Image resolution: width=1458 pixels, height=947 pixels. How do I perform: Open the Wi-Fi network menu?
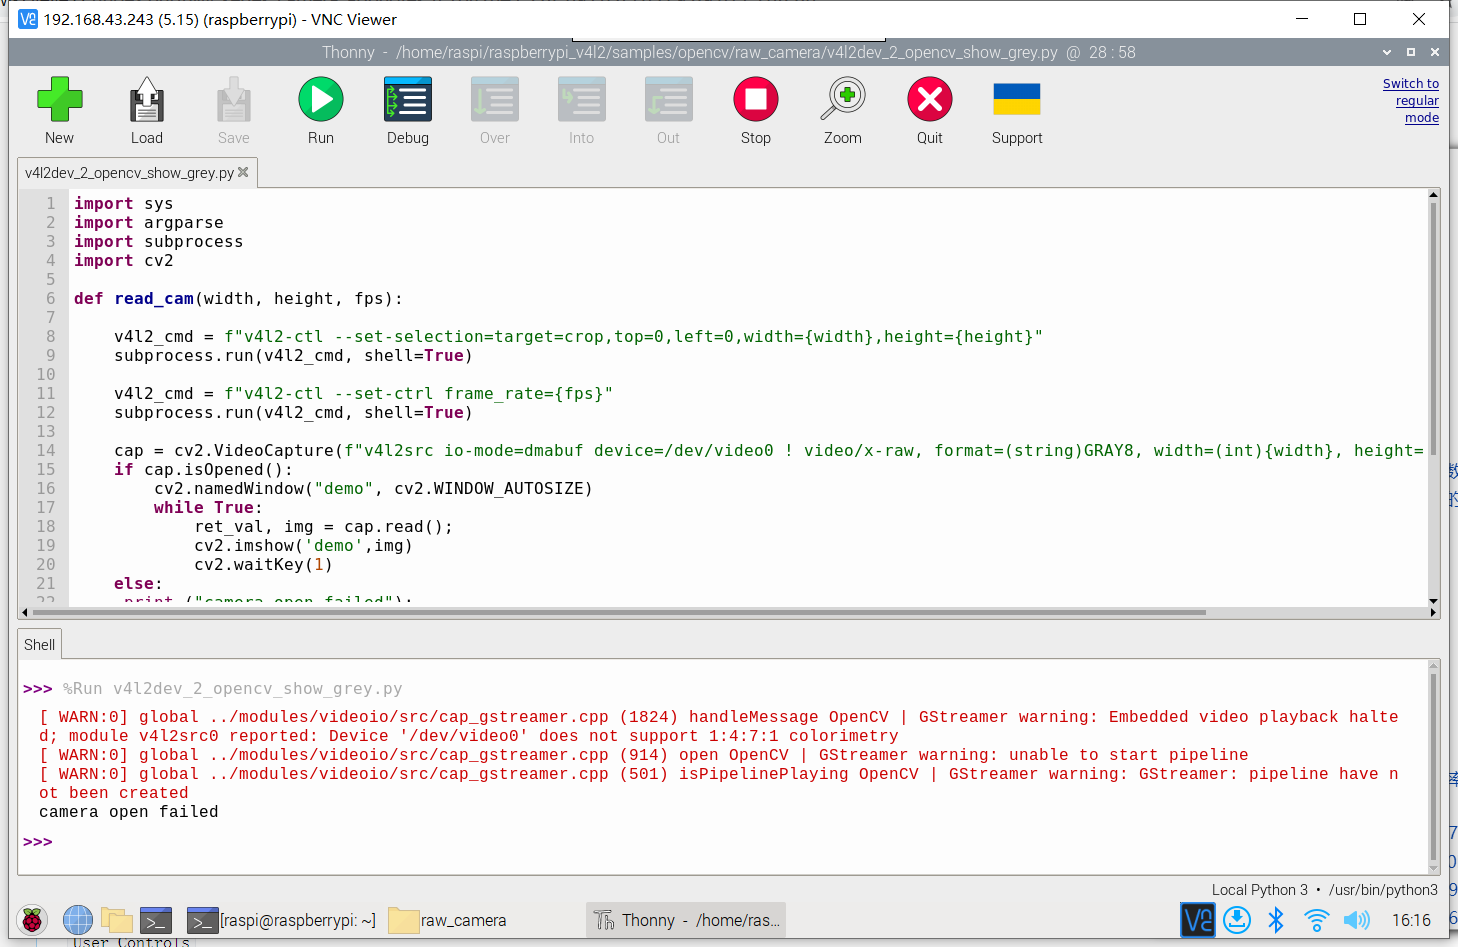pyautogui.click(x=1316, y=920)
